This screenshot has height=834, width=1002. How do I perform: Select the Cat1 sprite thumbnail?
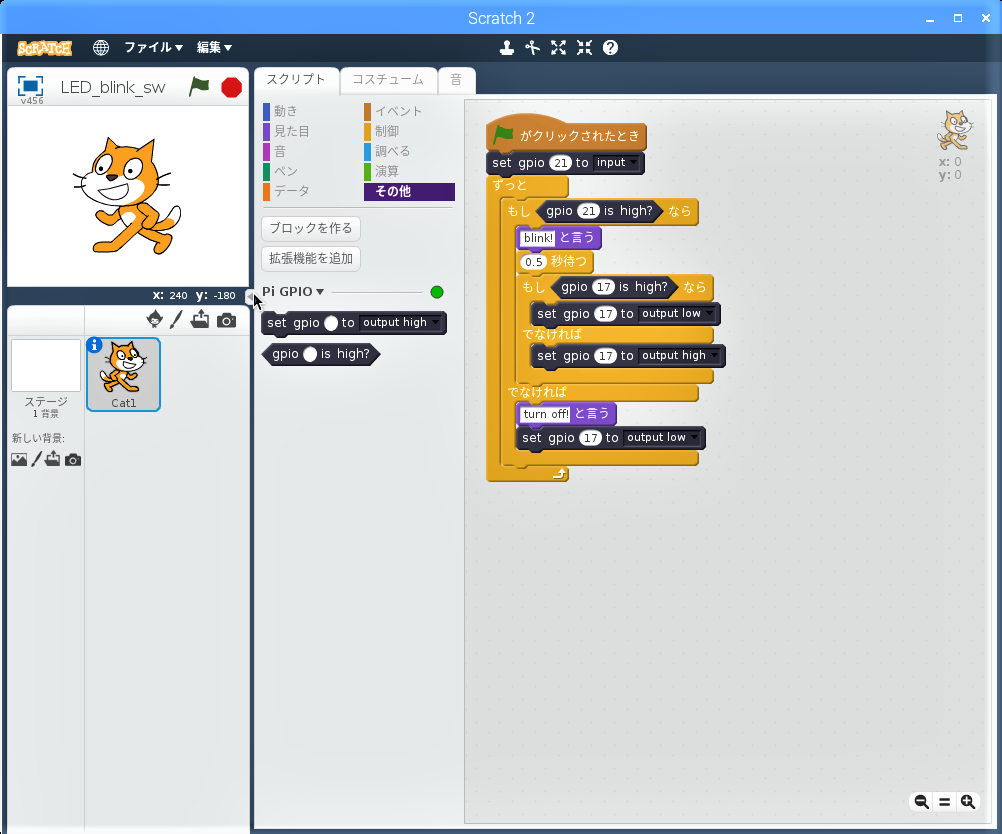(123, 375)
